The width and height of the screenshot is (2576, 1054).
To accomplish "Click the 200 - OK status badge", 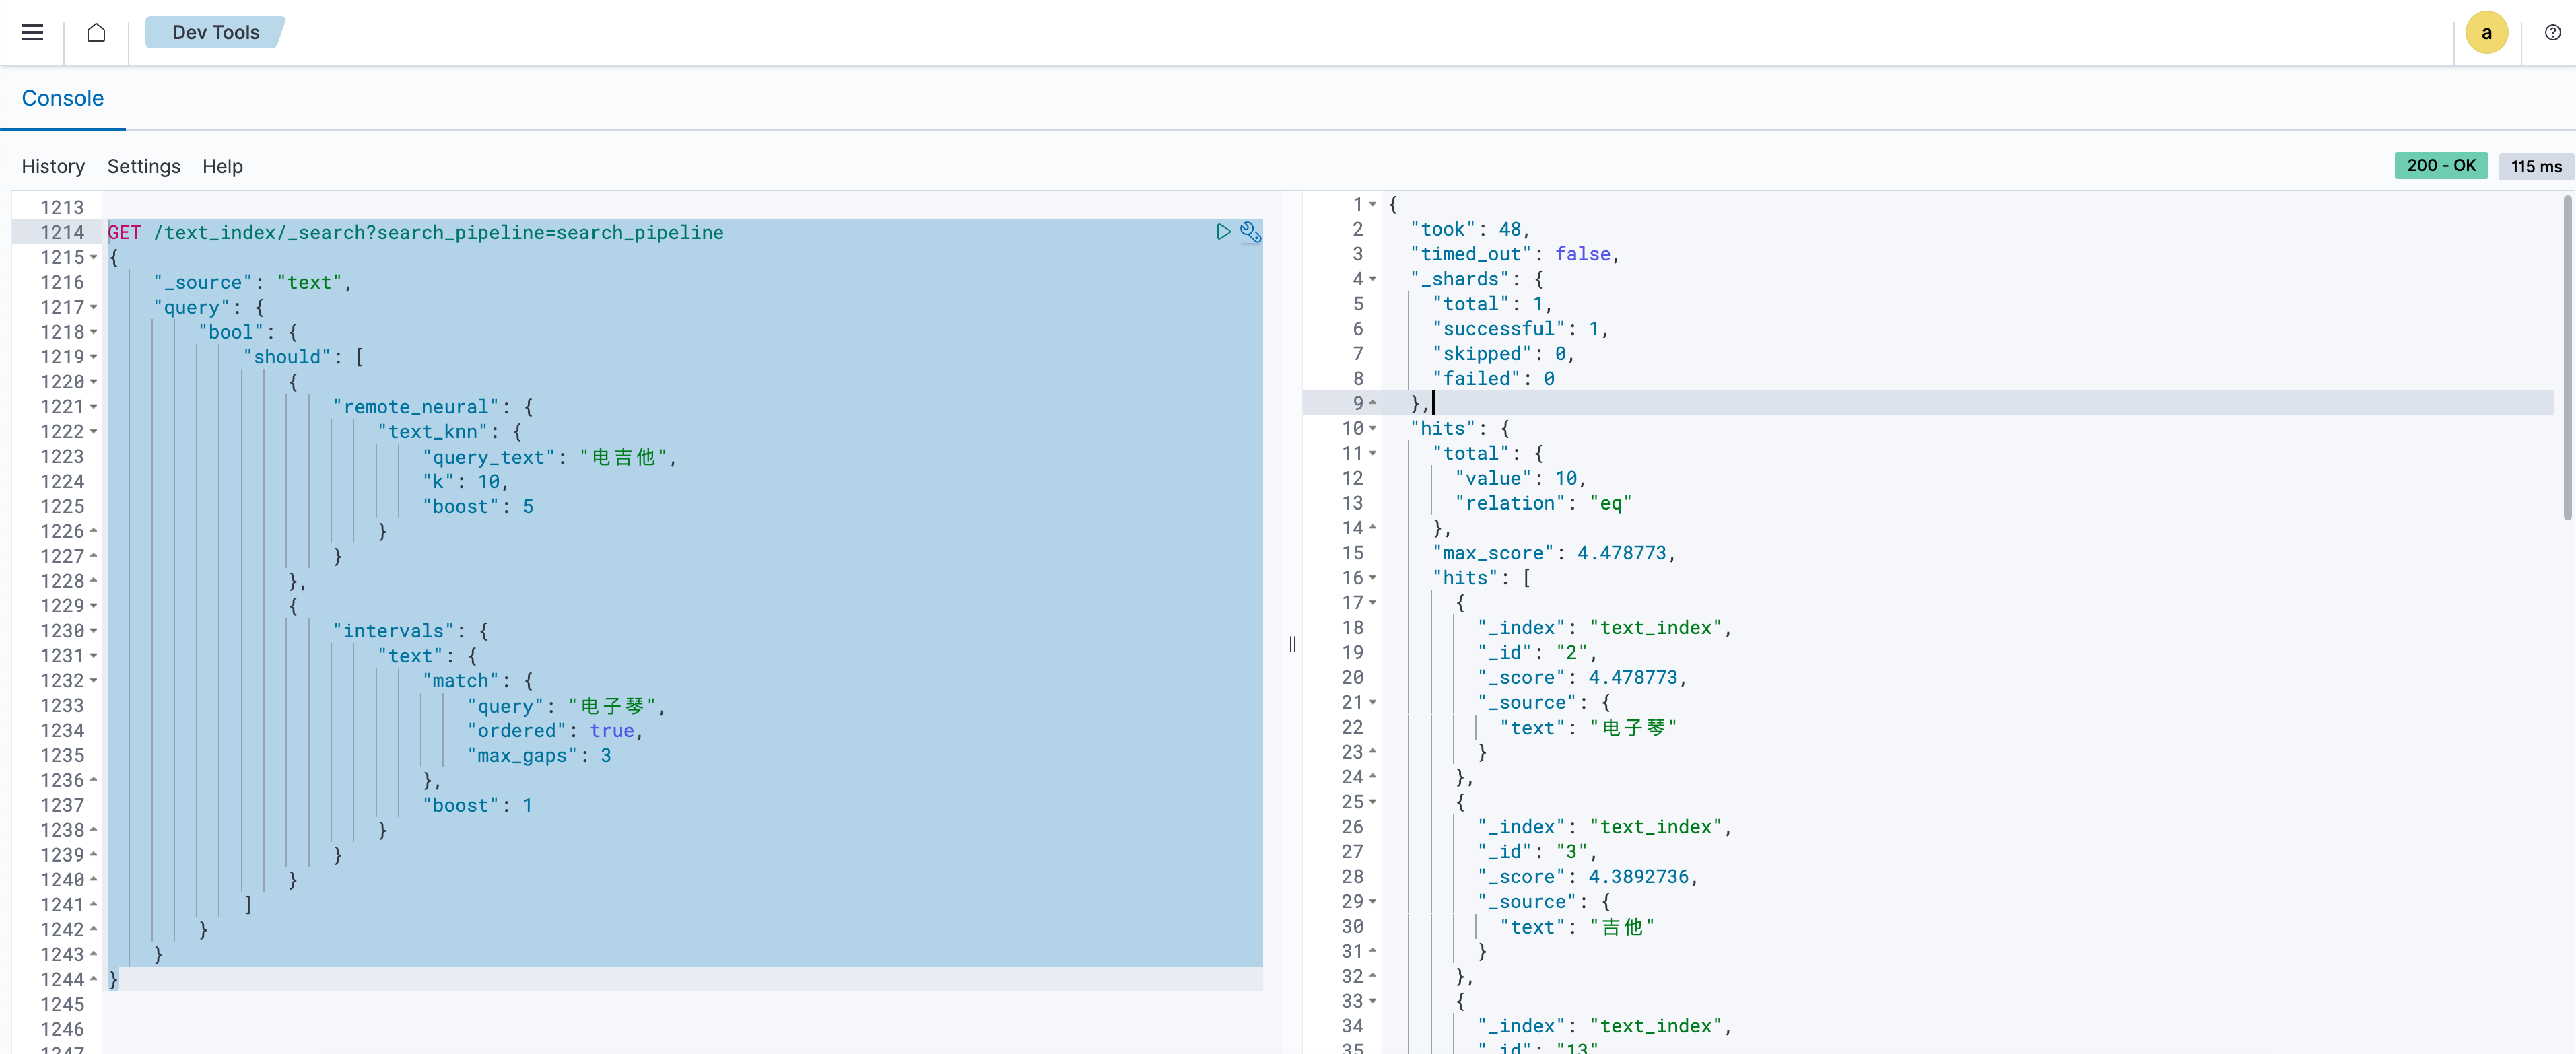I will (x=2440, y=166).
